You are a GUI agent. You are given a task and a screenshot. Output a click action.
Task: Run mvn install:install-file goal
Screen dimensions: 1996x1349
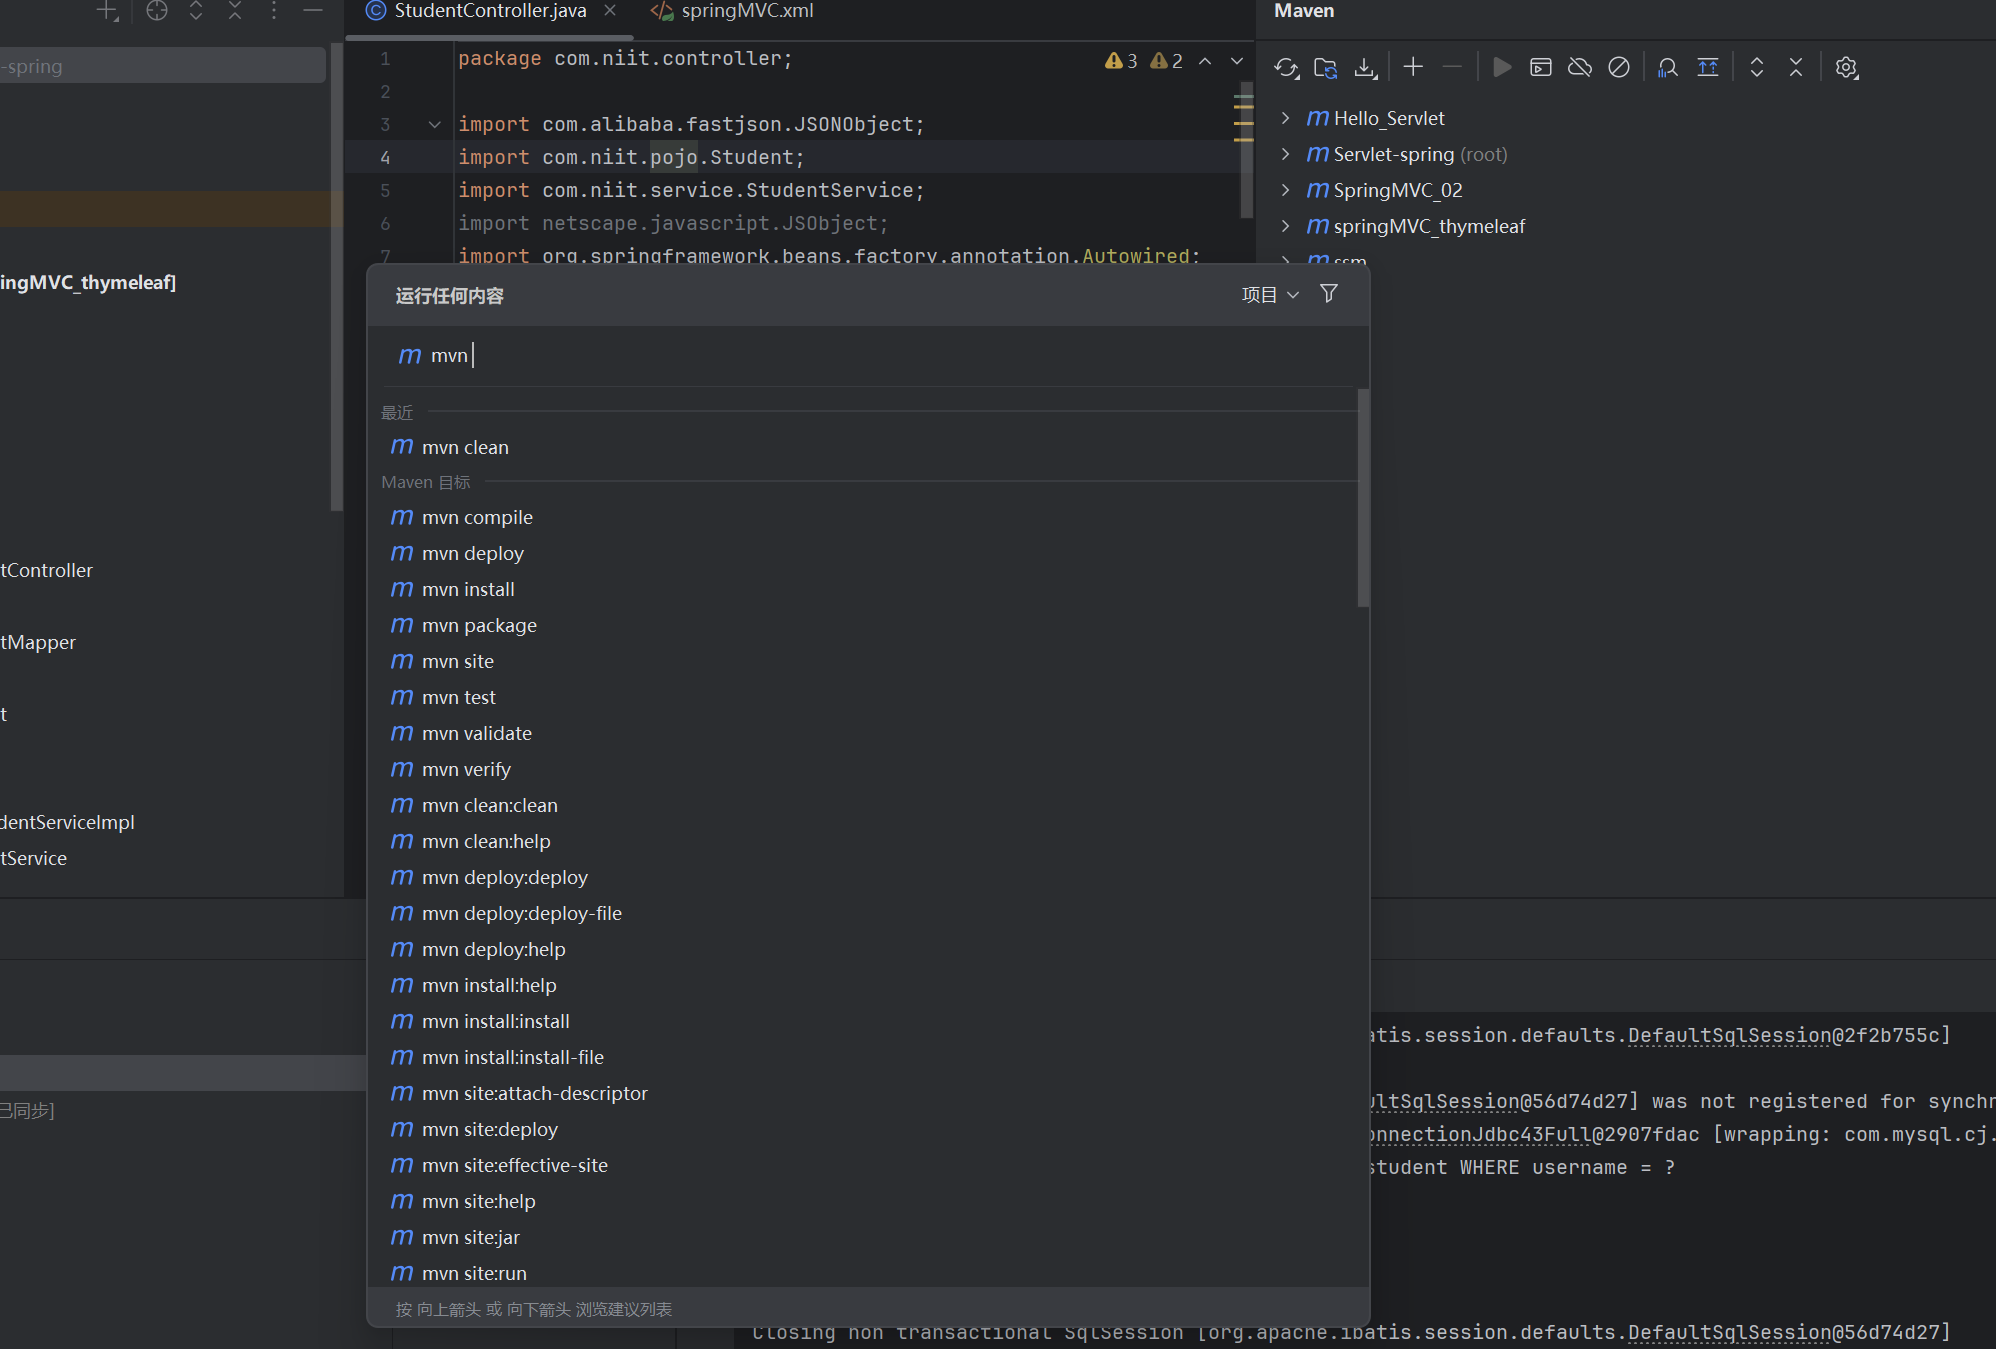point(512,1057)
